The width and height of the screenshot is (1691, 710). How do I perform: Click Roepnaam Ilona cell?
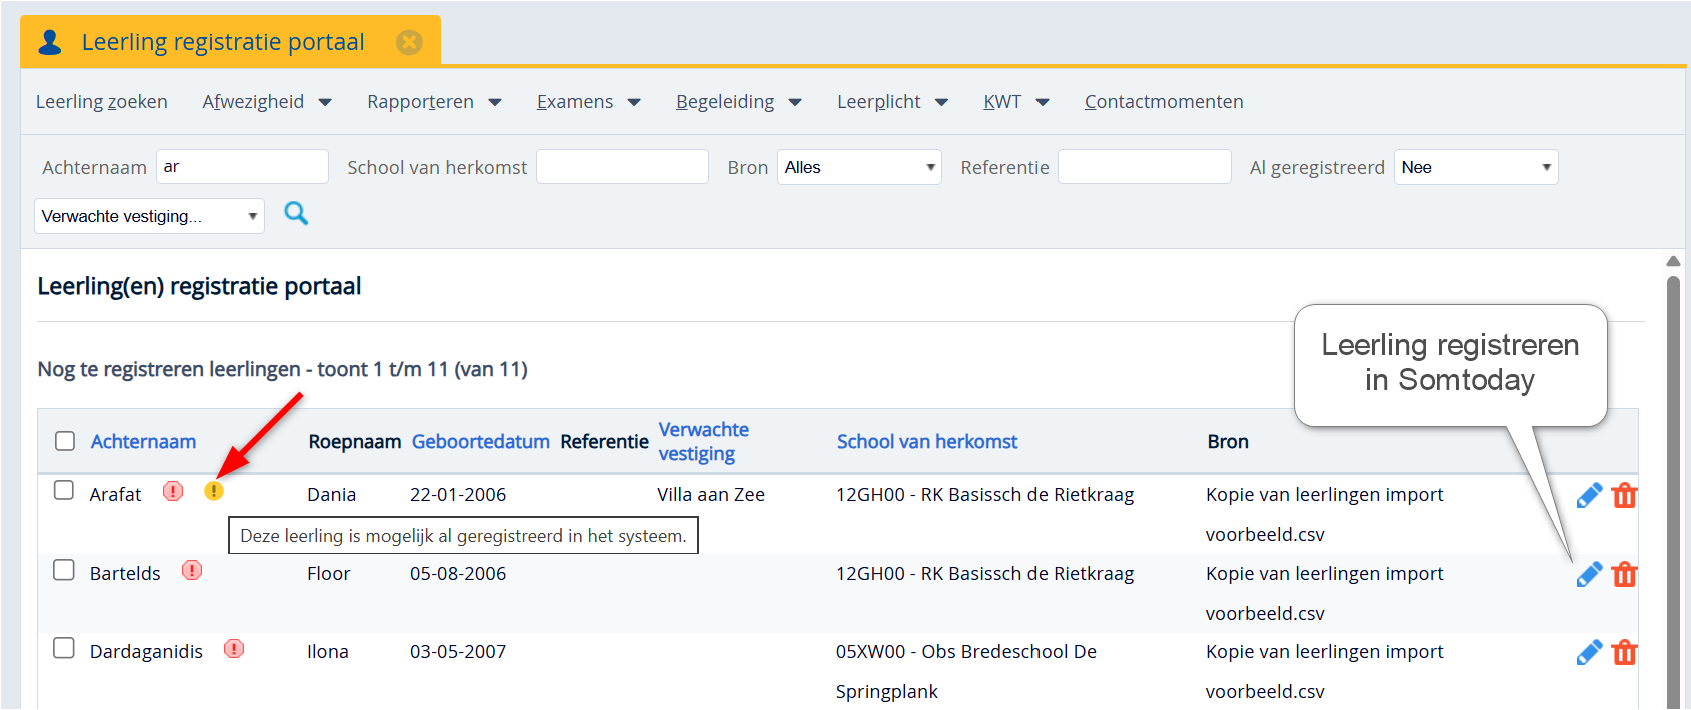(x=327, y=651)
